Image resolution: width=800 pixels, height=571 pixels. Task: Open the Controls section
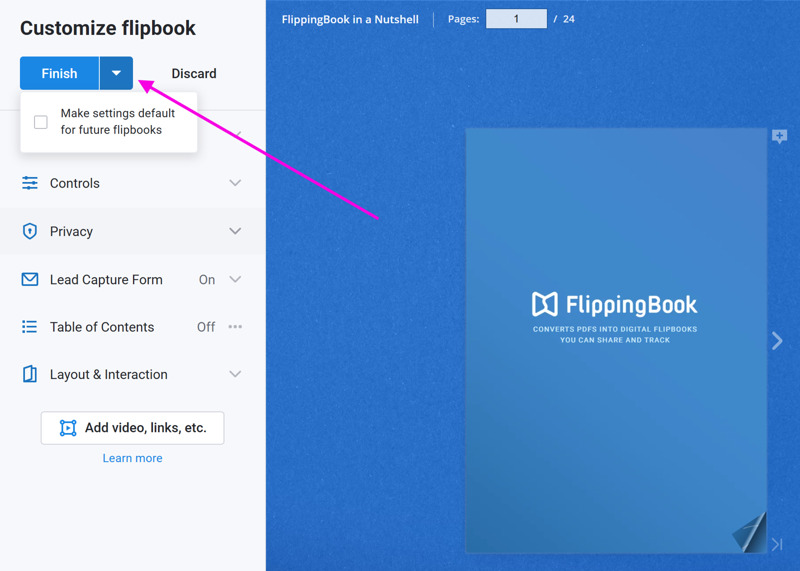click(x=133, y=183)
